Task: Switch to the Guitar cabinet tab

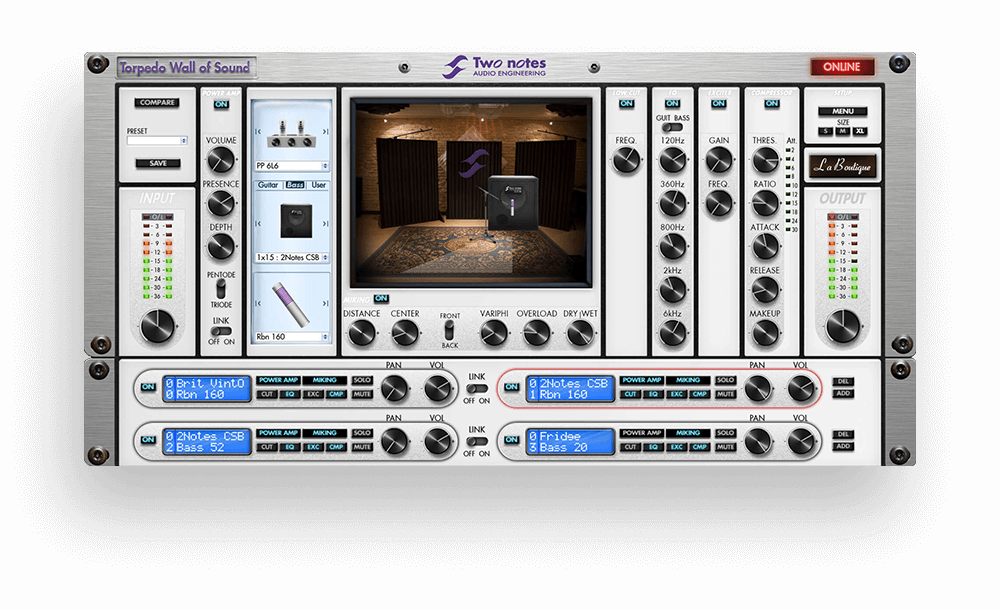Action: tap(268, 185)
